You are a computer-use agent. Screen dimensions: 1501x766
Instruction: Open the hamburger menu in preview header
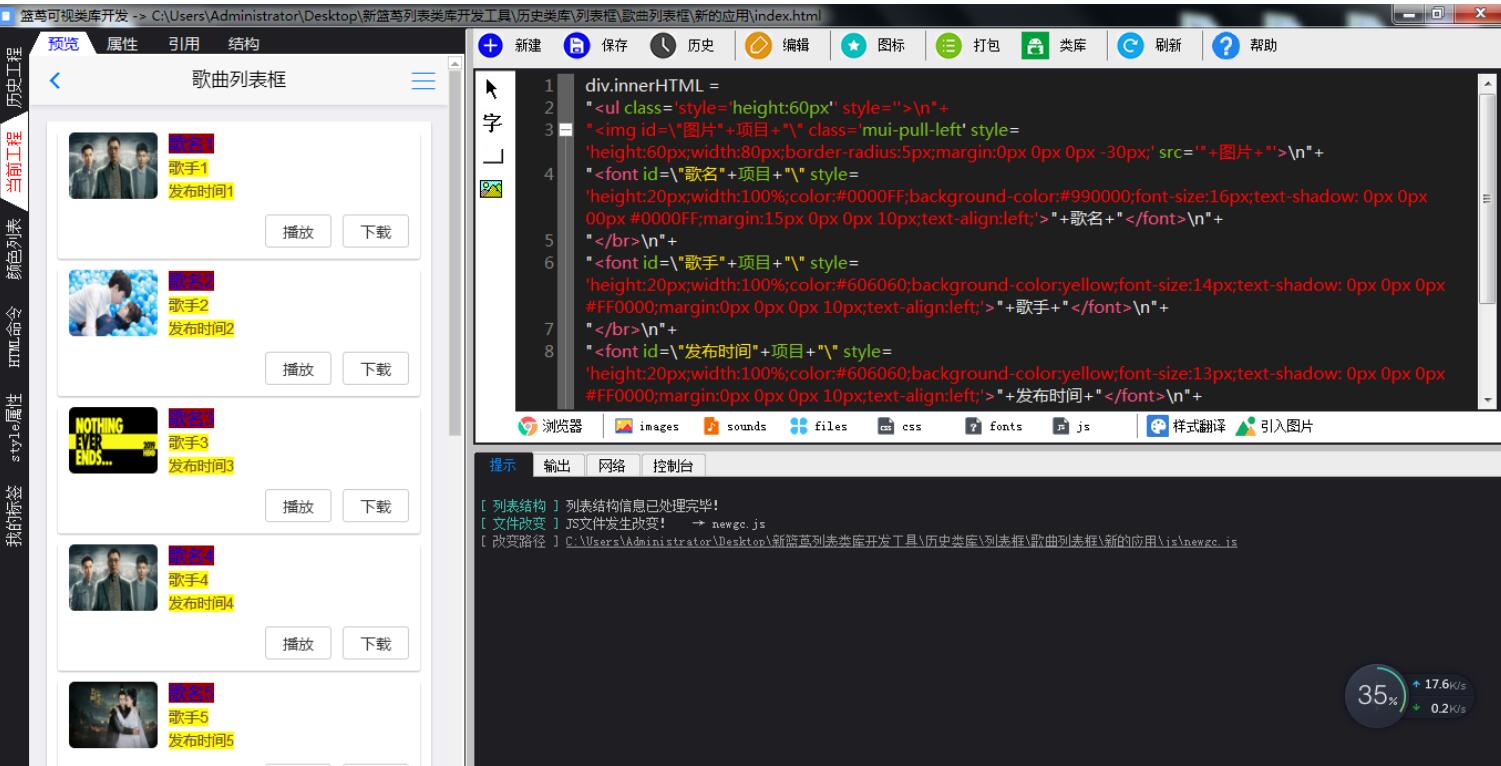pos(424,81)
